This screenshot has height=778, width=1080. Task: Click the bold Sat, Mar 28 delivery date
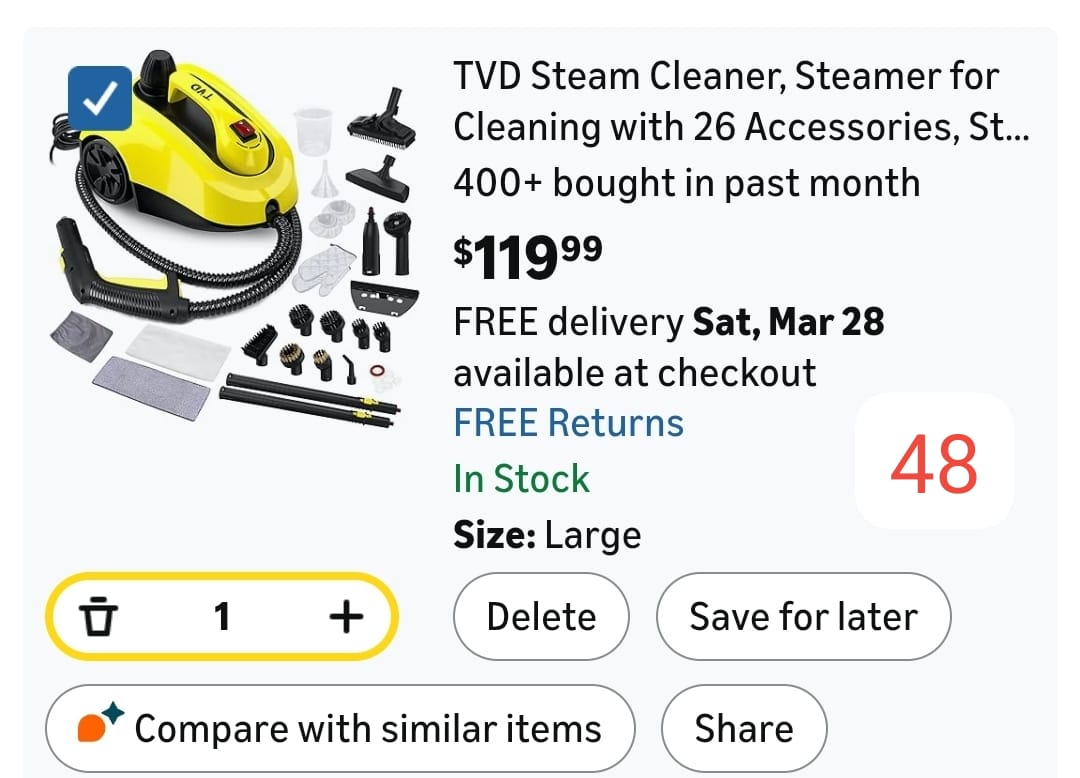[x=789, y=322]
